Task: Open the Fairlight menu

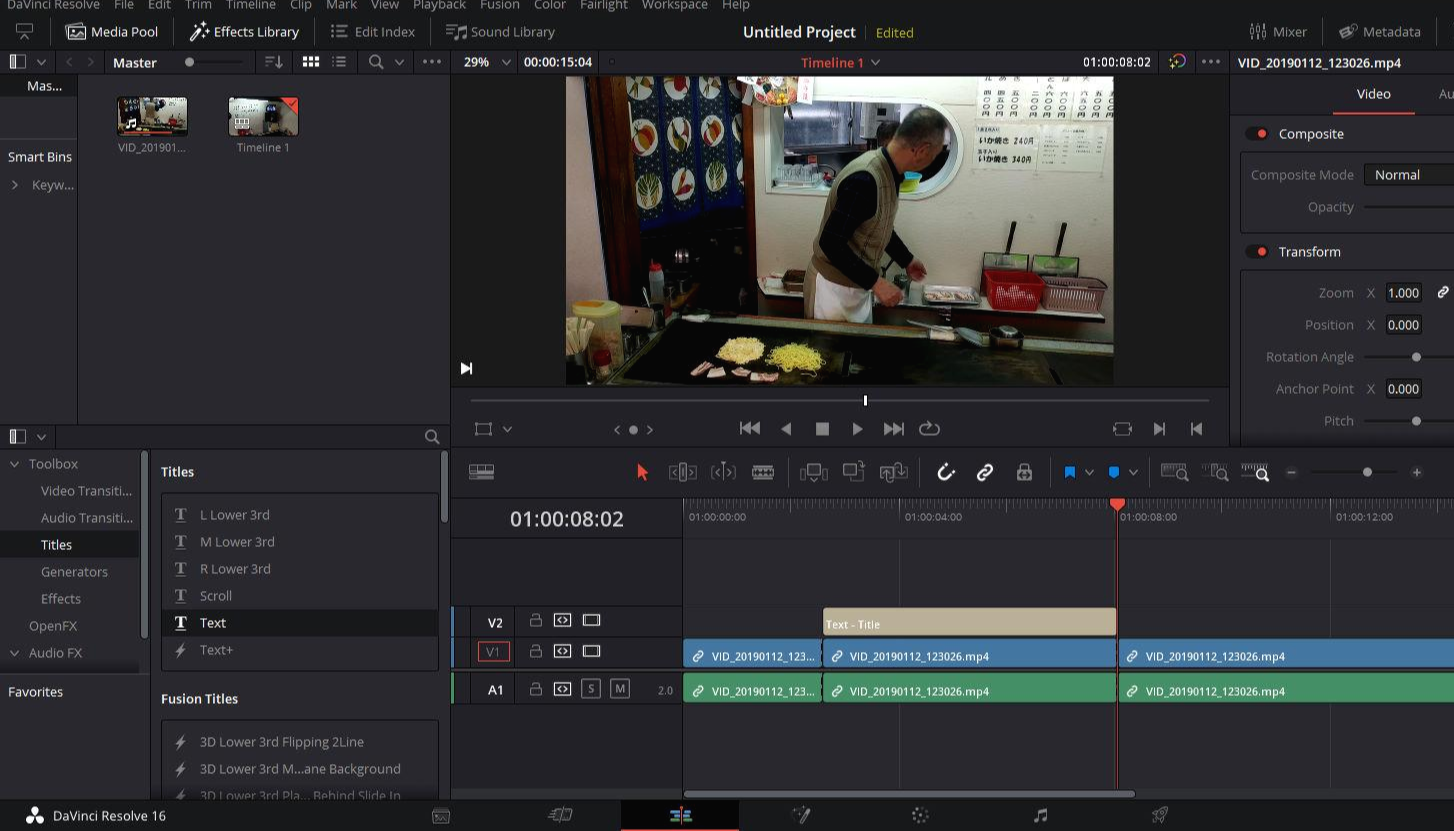Action: click(x=604, y=5)
